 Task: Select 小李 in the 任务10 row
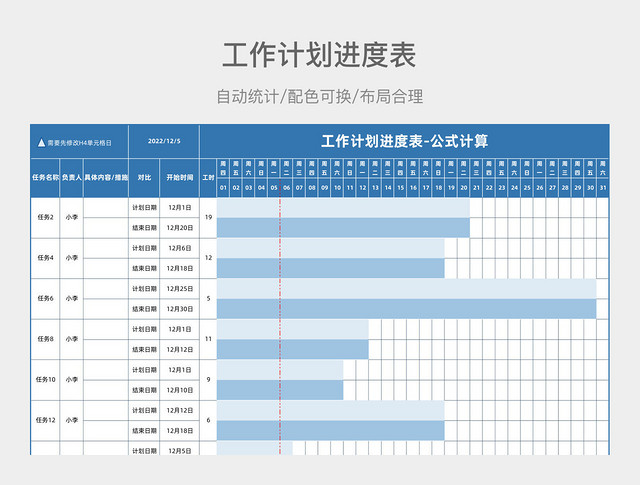[x=71, y=380]
